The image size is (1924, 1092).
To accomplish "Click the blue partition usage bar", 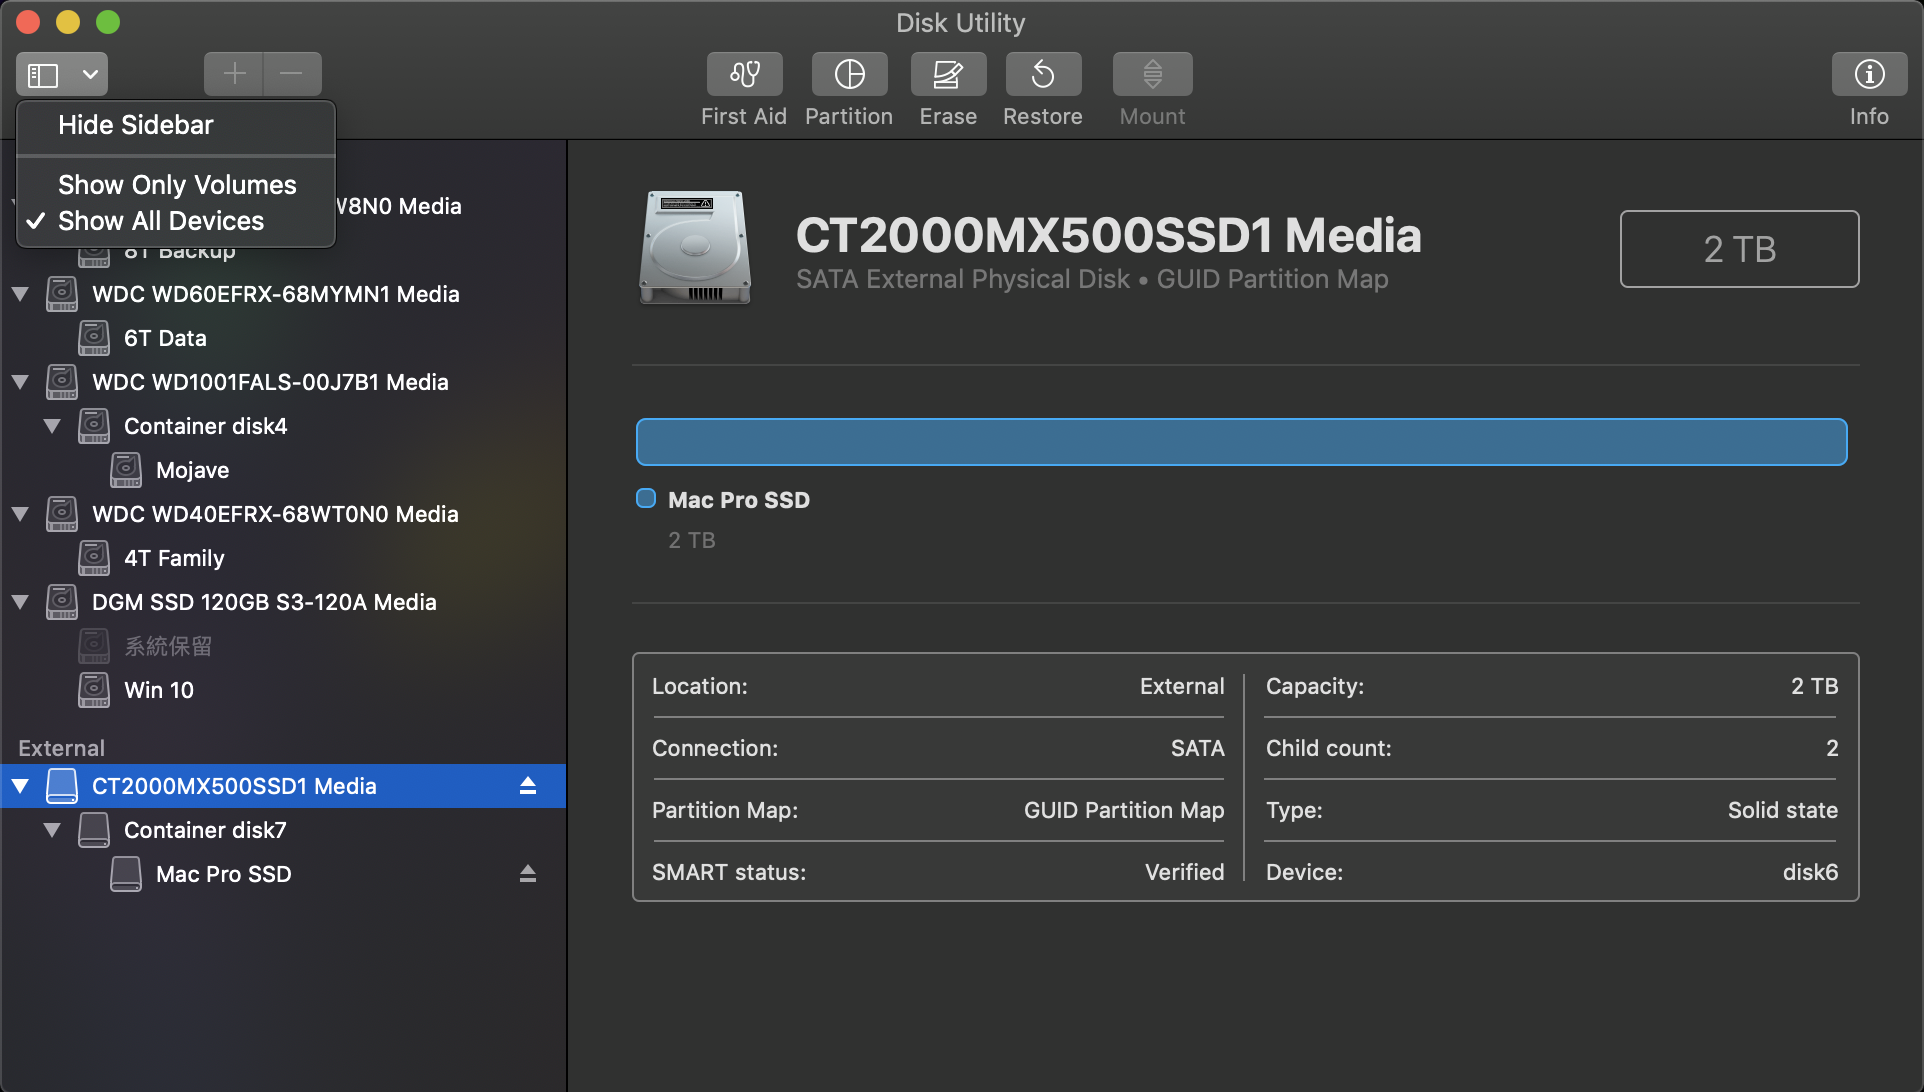I will pyautogui.click(x=1241, y=442).
